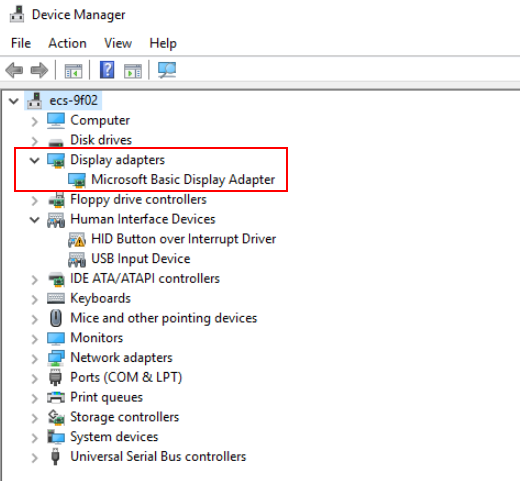Expand the Network adapters node
Image resolution: width=520 pixels, height=481 pixels.
[34, 359]
